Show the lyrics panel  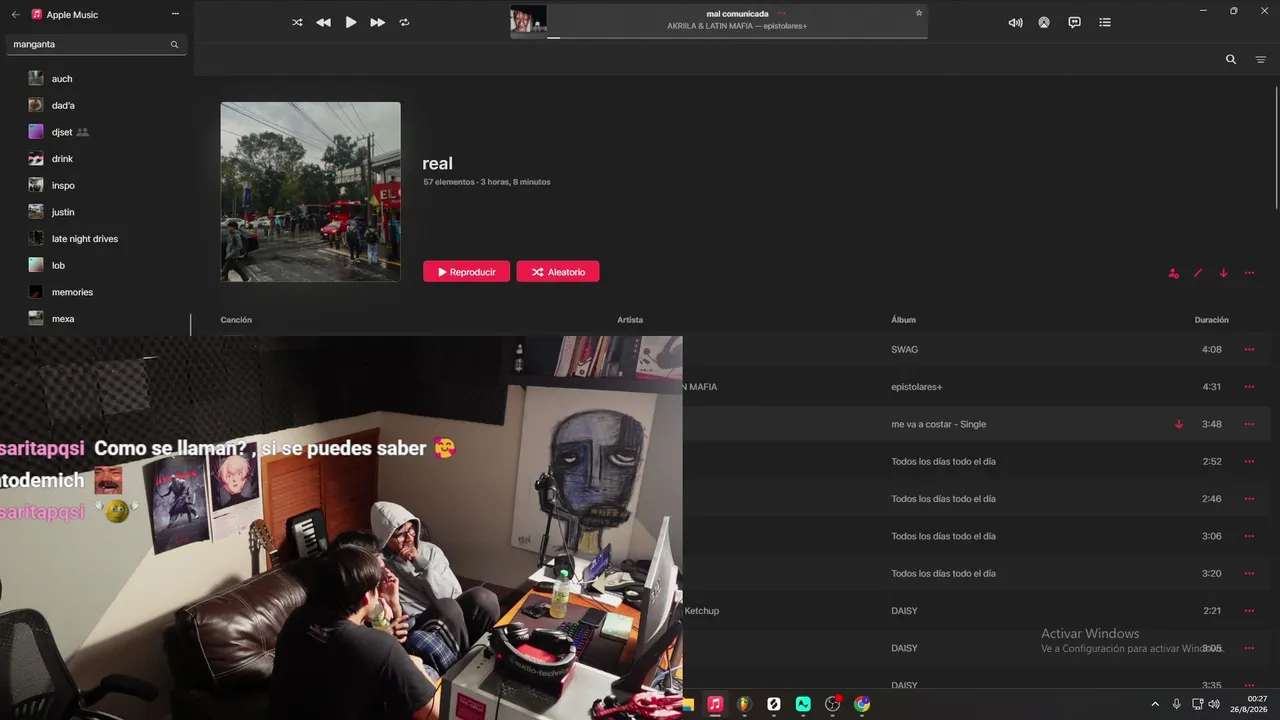(1074, 22)
